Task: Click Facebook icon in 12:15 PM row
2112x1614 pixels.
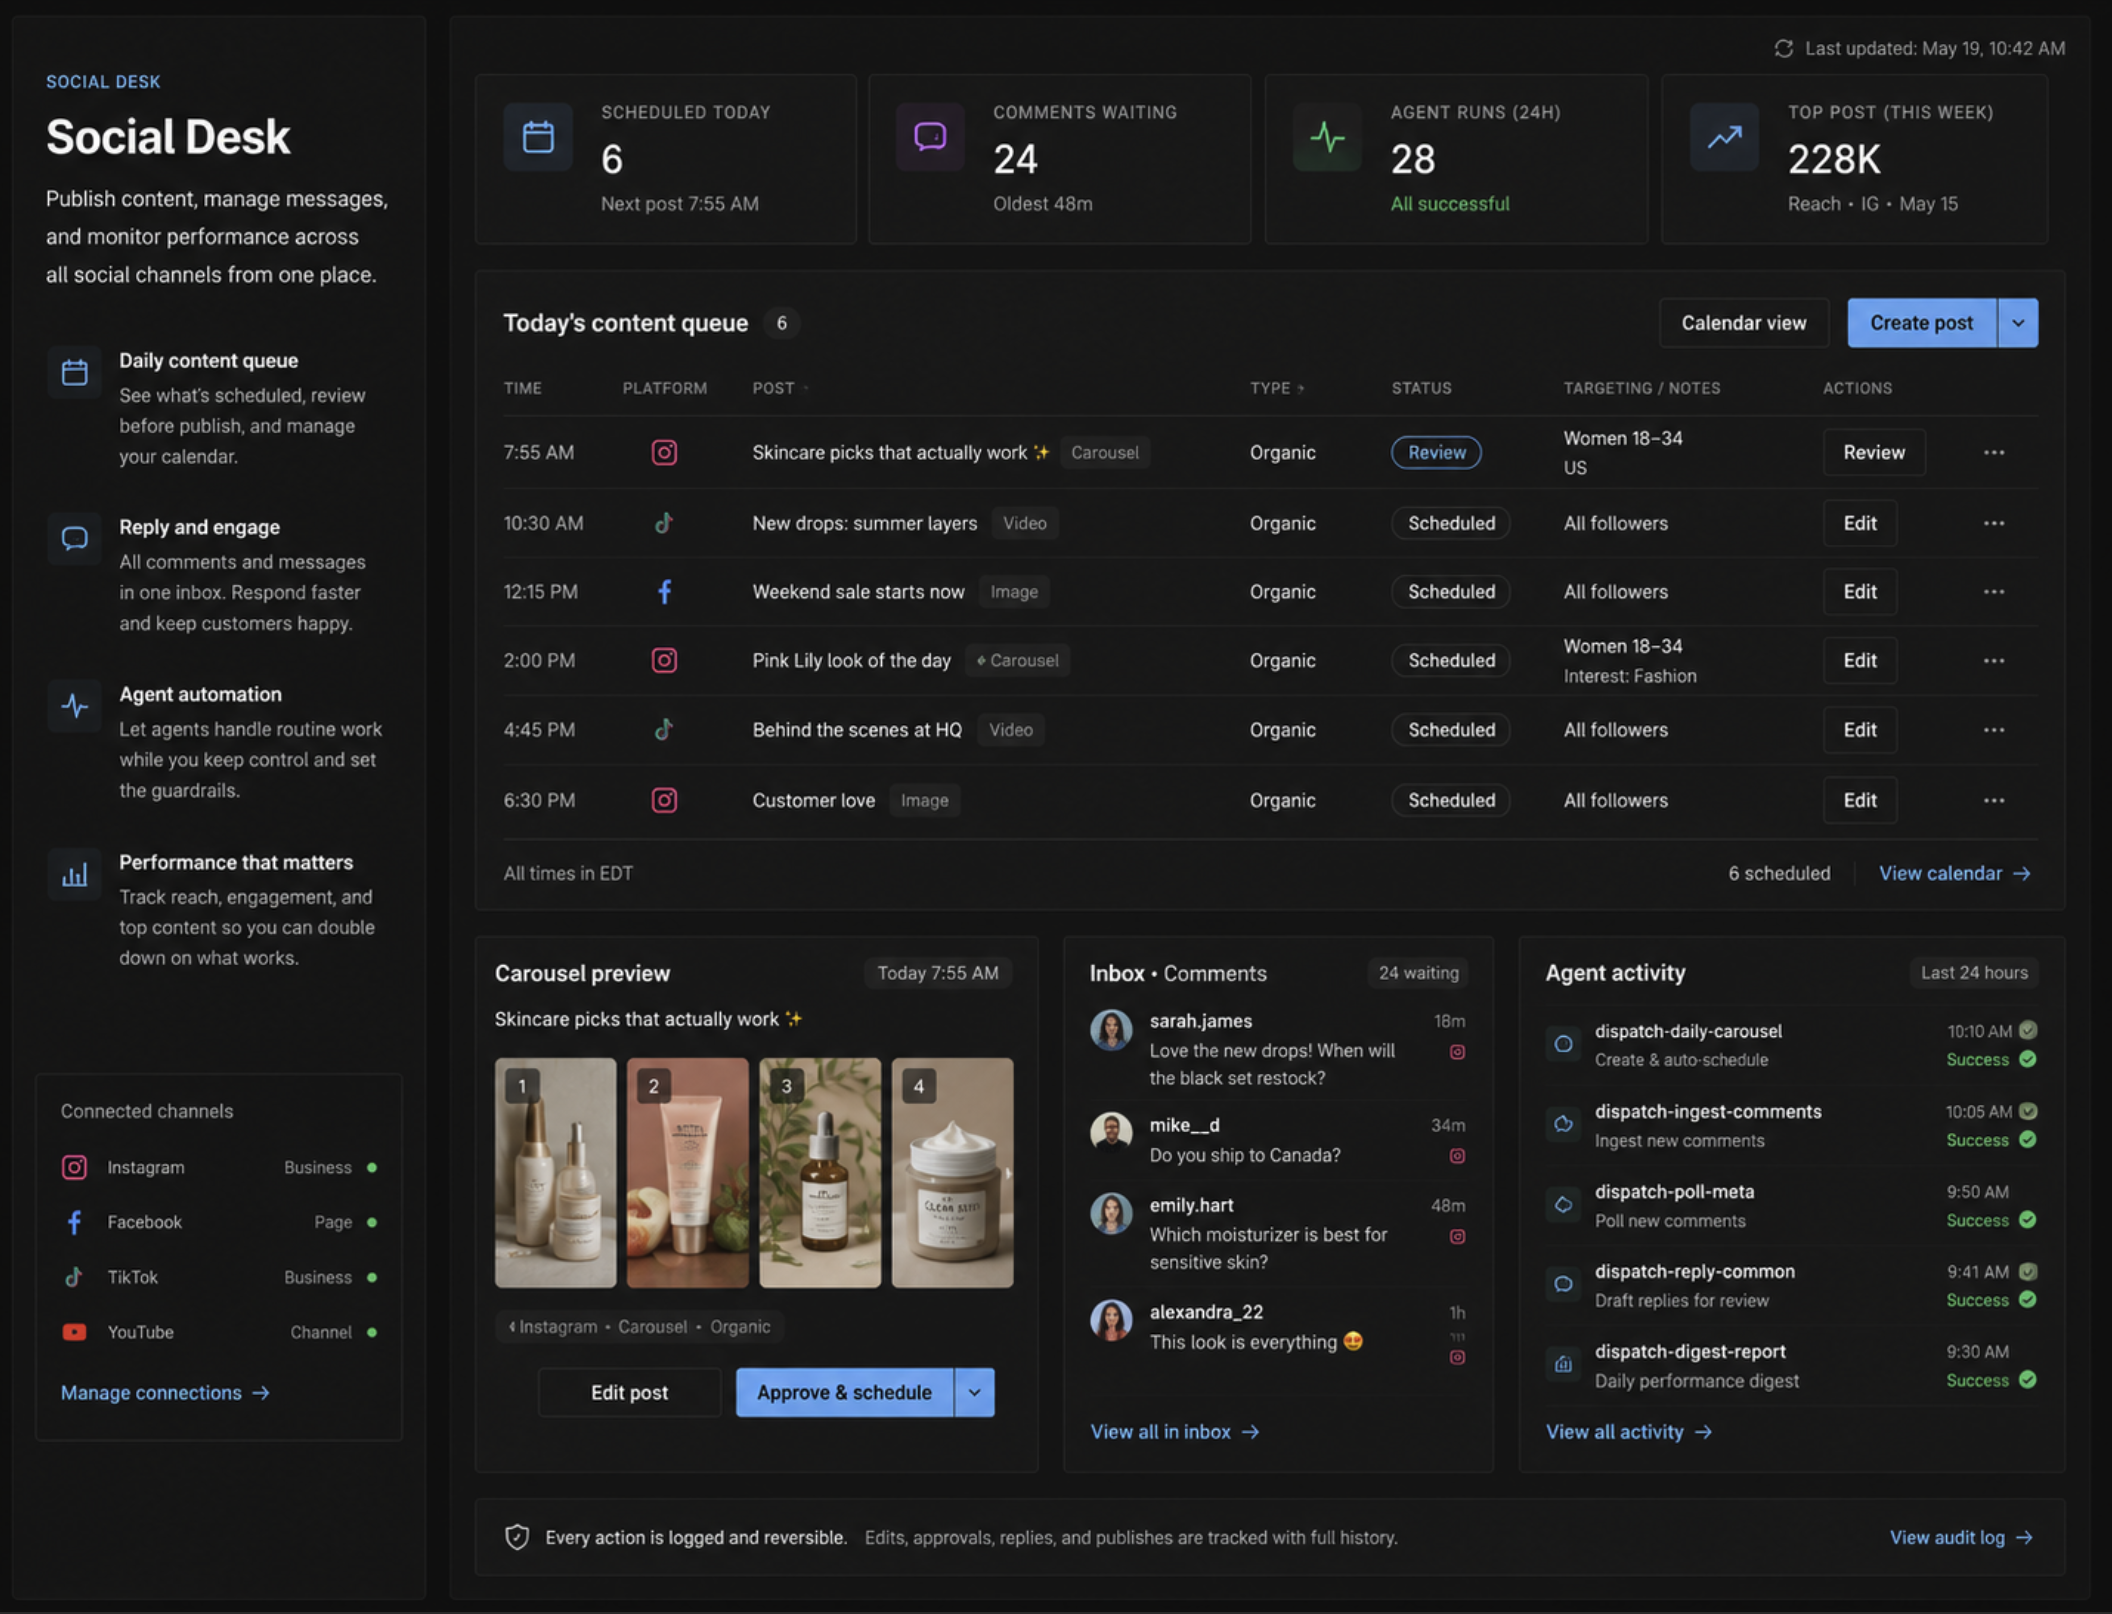Action: point(664,591)
